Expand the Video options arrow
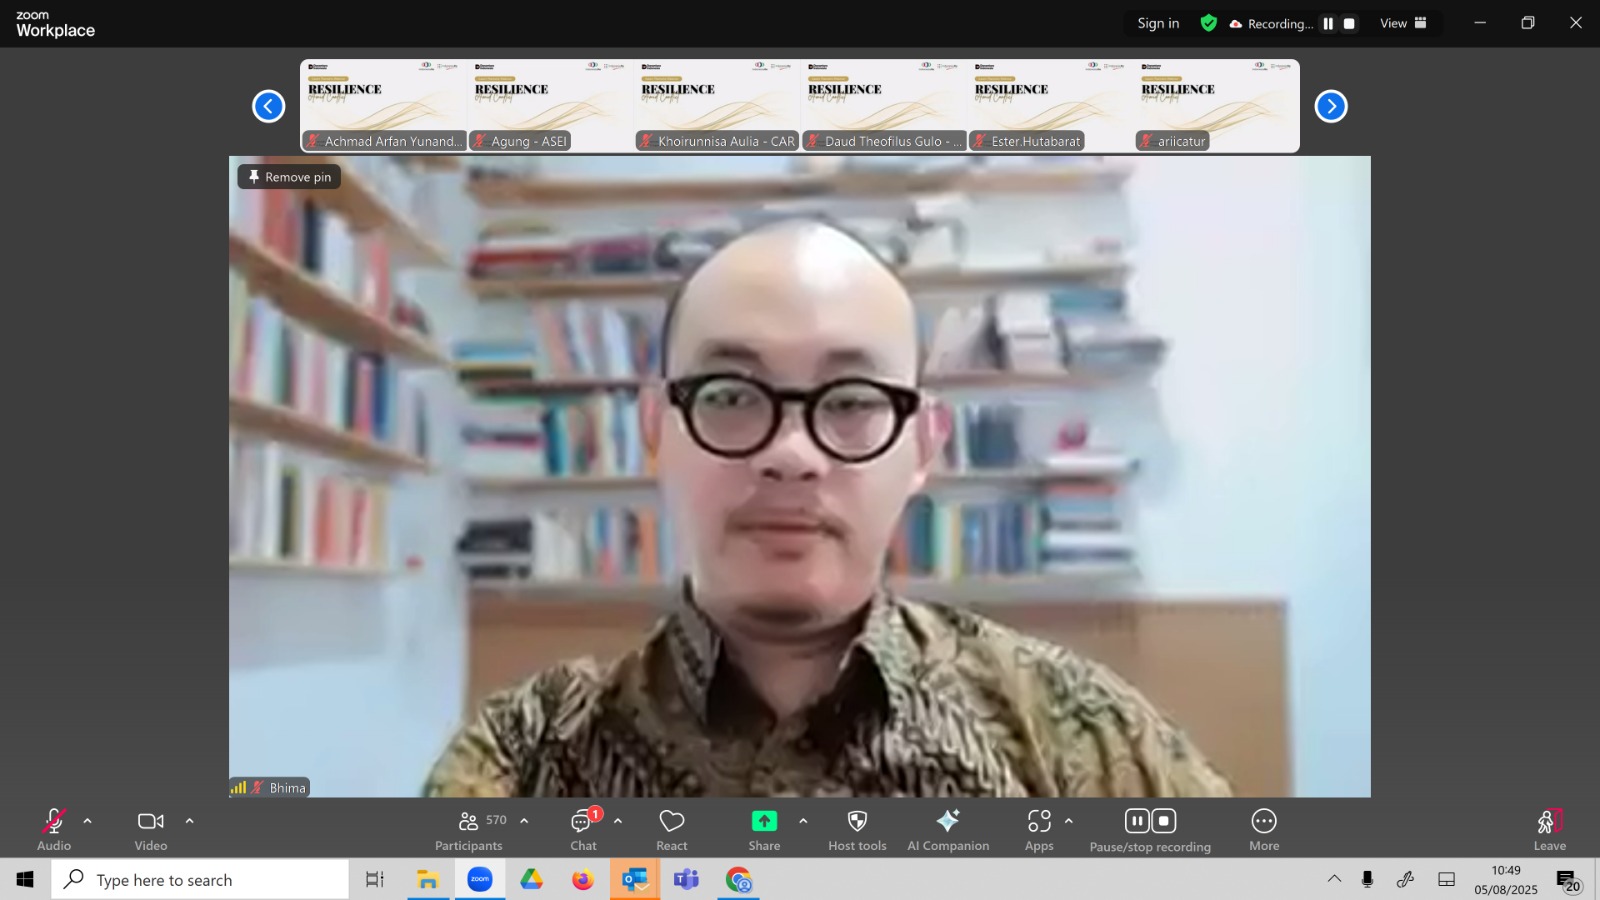This screenshot has height=900, width=1600. click(189, 821)
